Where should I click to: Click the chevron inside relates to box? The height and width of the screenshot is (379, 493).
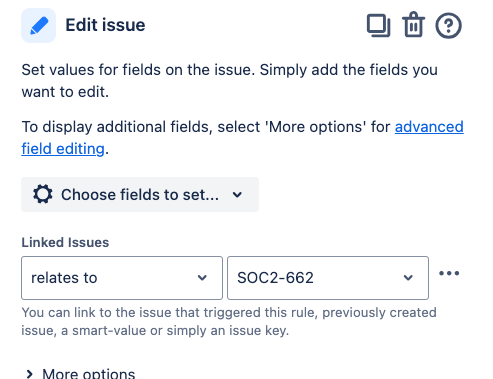pyautogui.click(x=202, y=278)
